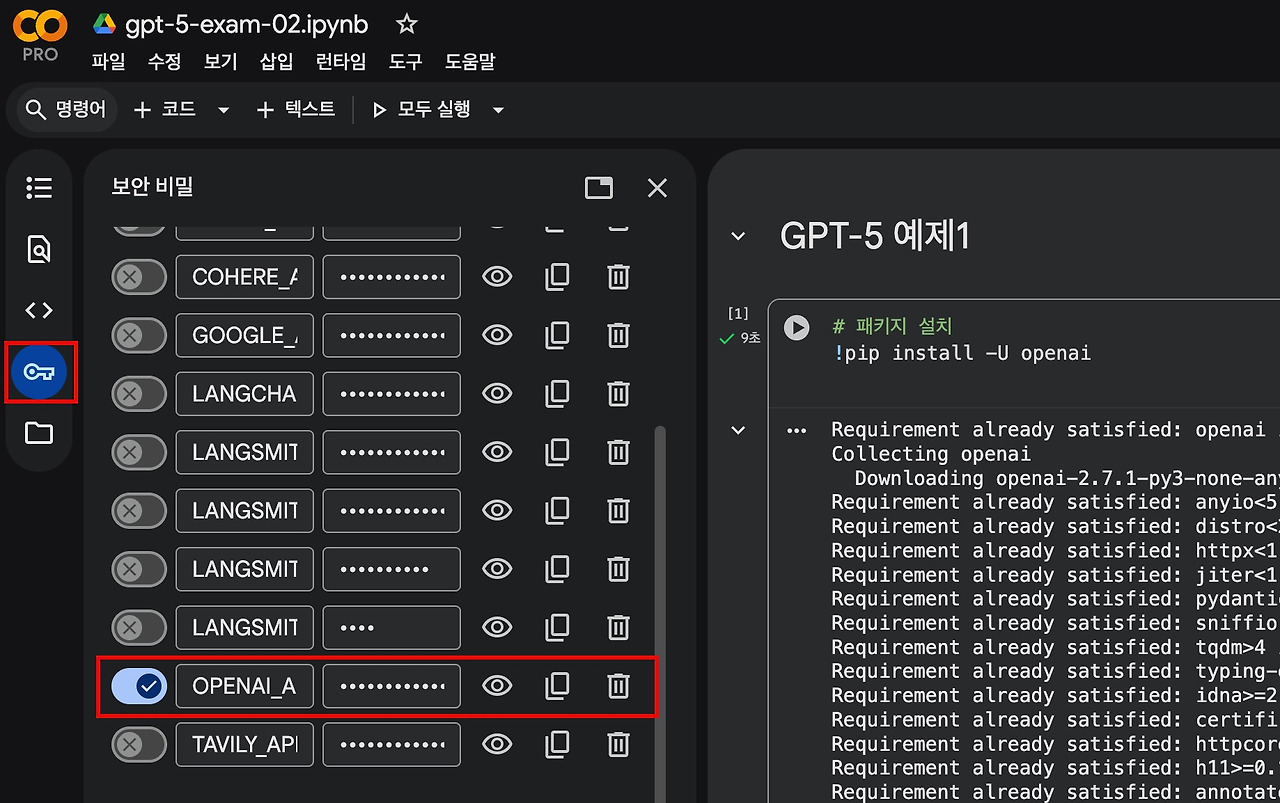
Task: Add a new 코드 cell
Action: tap(165, 110)
